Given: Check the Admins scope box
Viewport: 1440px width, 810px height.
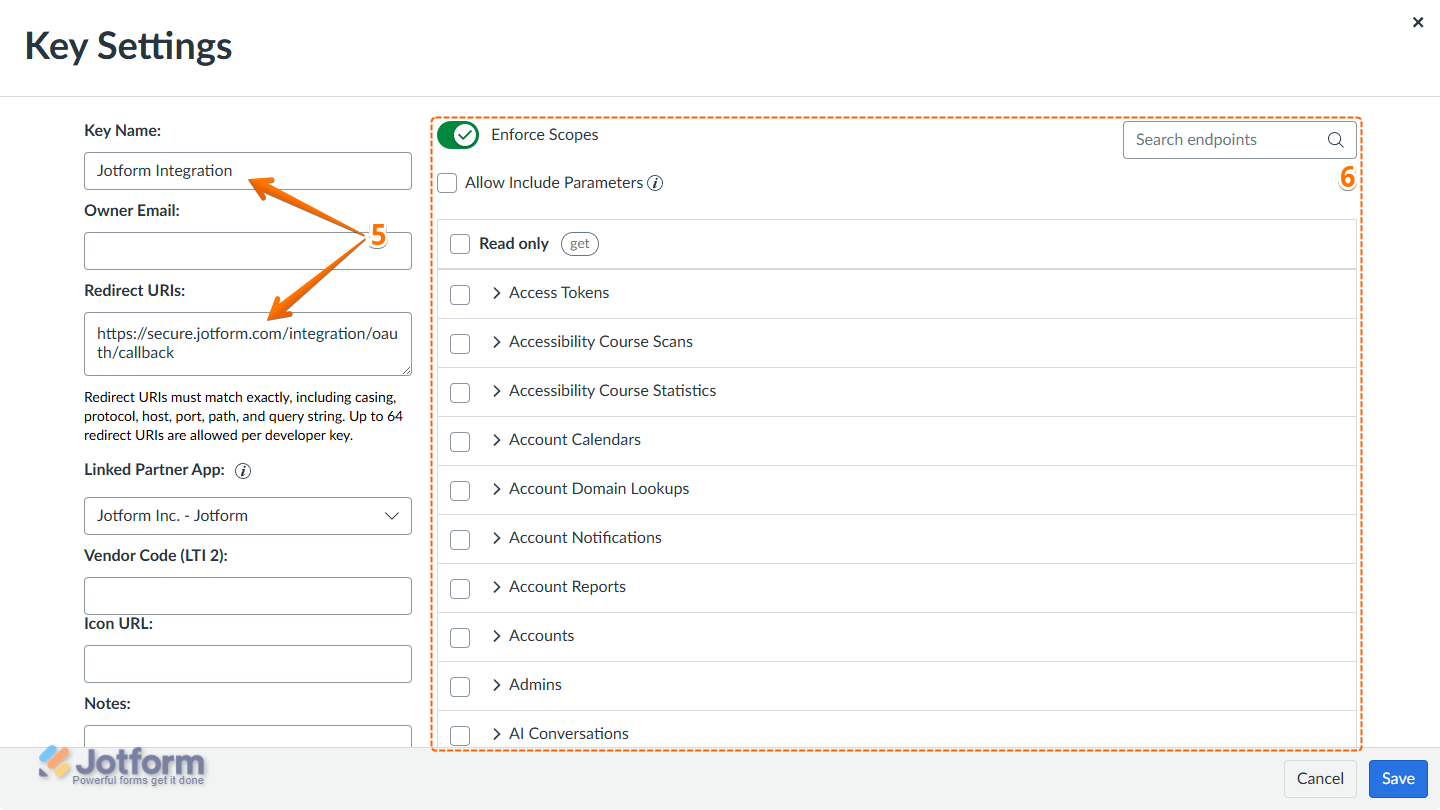Looking at the screenshot, I should click(460, 686).
